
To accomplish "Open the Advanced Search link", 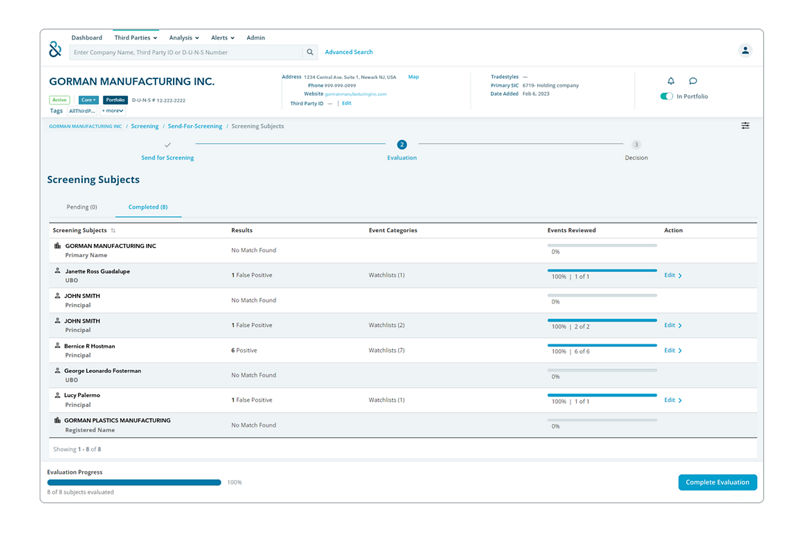I will [x=349, y=52].
